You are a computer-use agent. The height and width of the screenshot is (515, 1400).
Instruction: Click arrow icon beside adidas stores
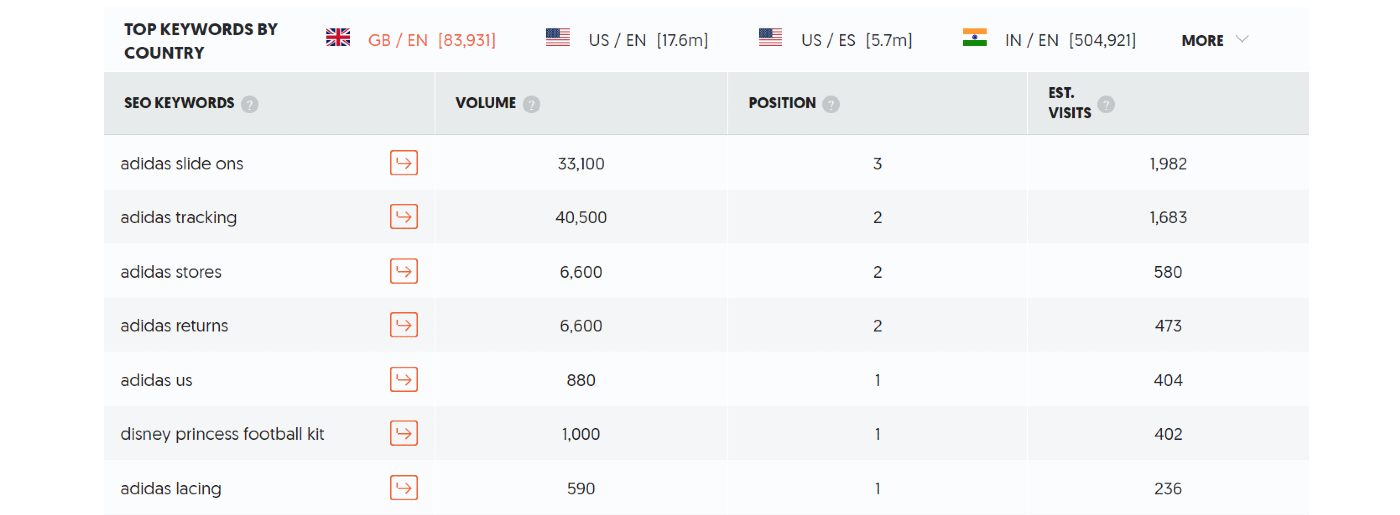(403, 271)
